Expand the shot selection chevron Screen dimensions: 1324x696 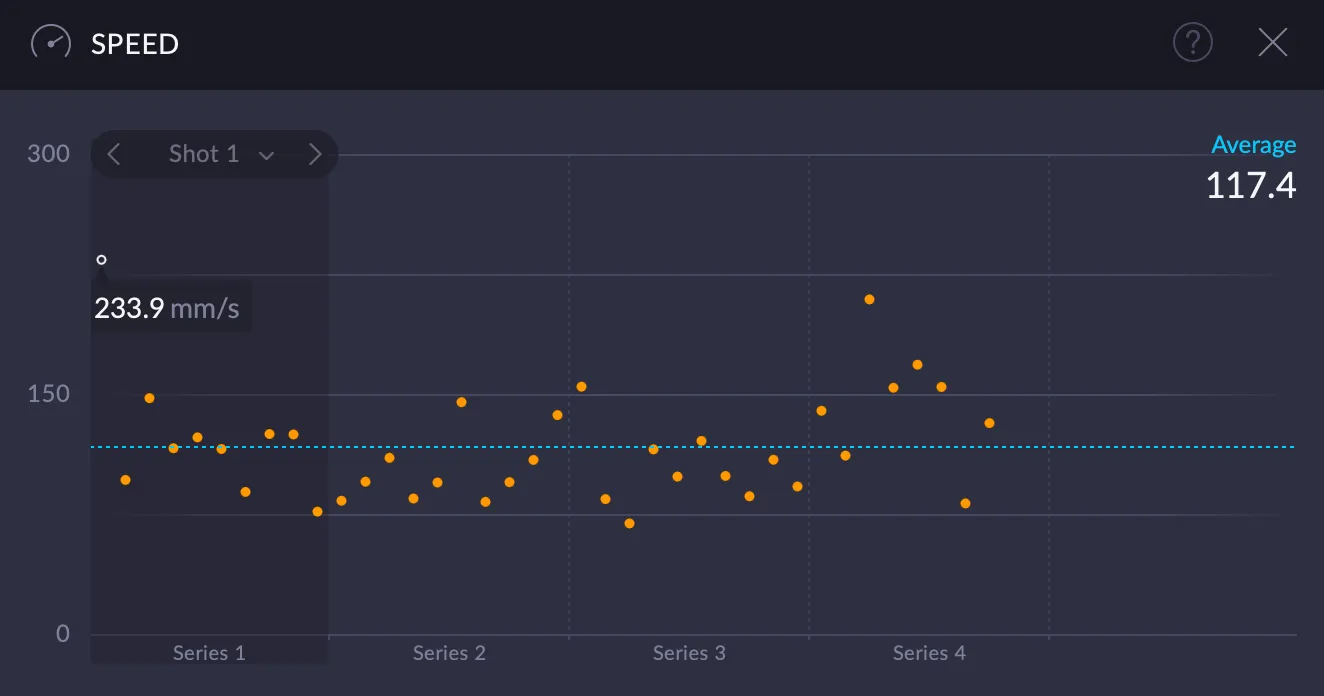pos(266,156)
